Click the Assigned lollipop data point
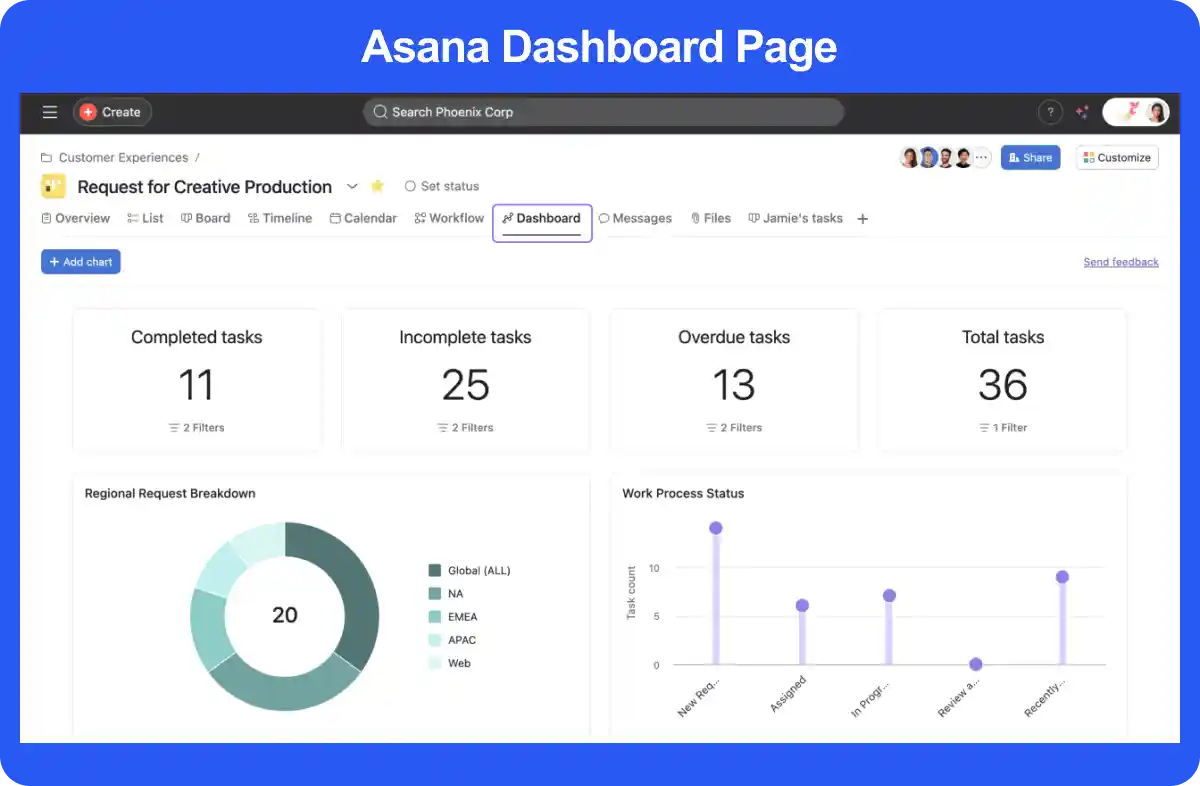1200x786 pixels. (802, 605)
